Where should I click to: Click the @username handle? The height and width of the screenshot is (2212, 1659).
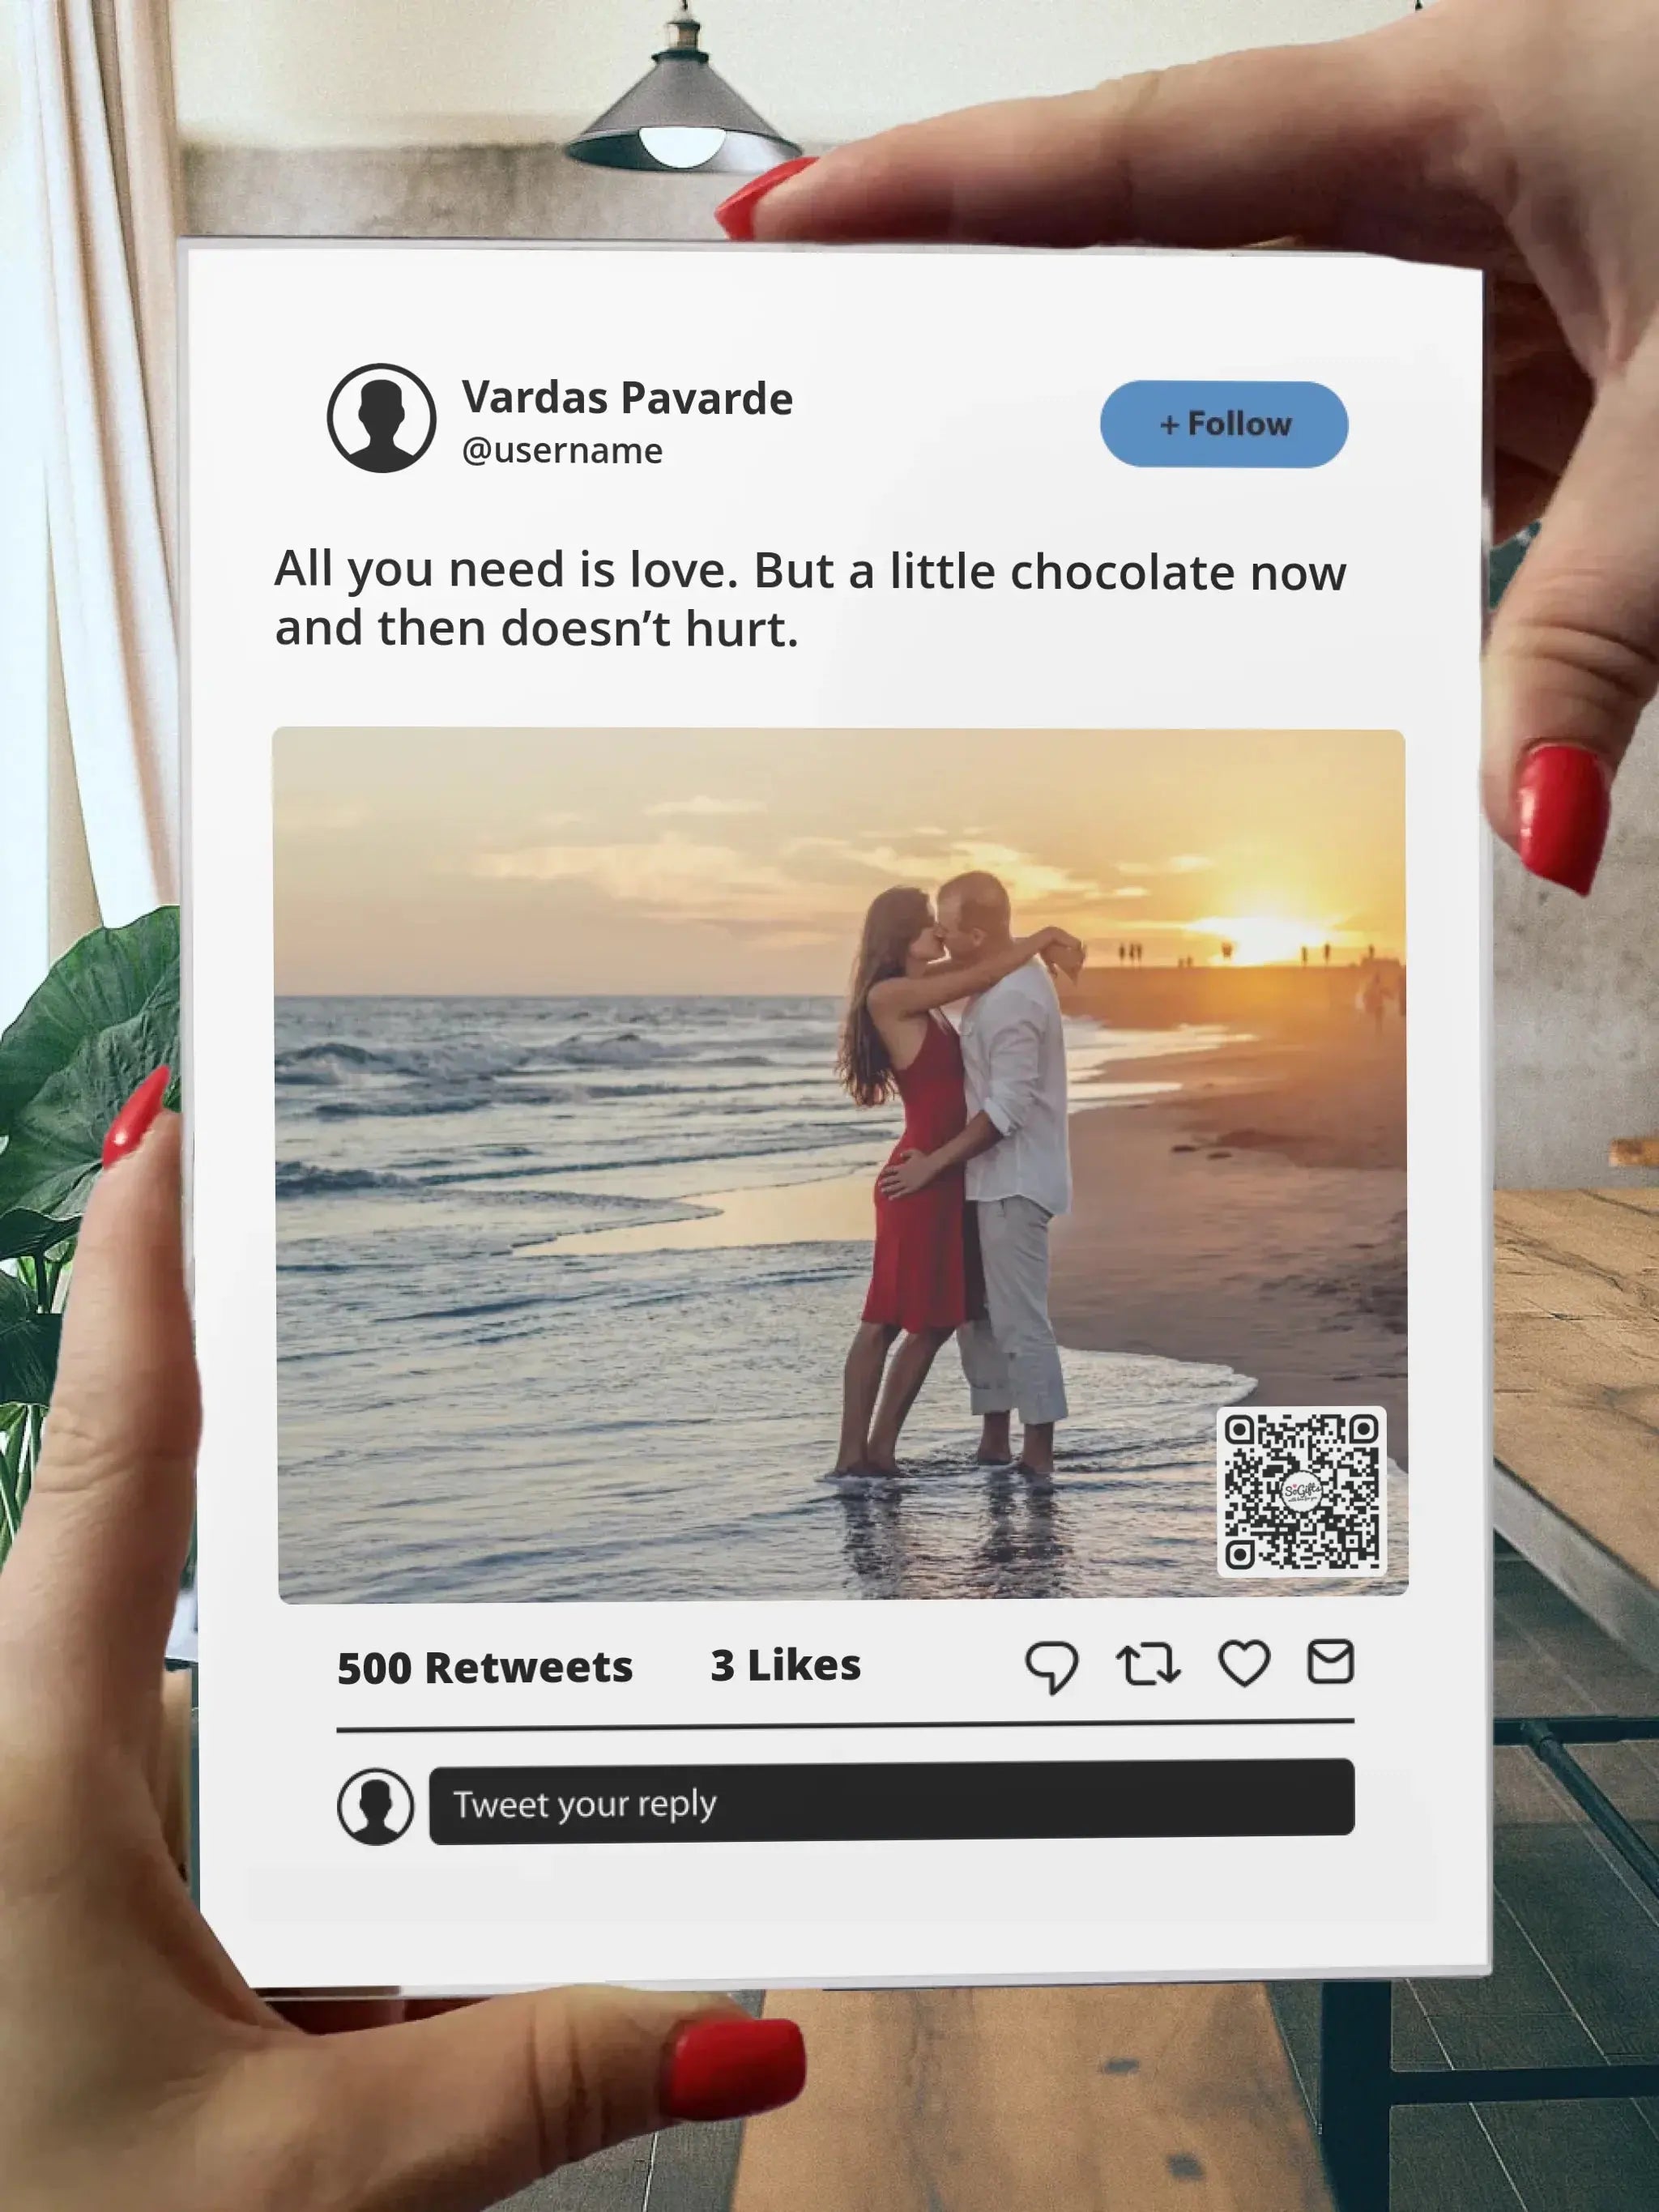tap(562, 451)
